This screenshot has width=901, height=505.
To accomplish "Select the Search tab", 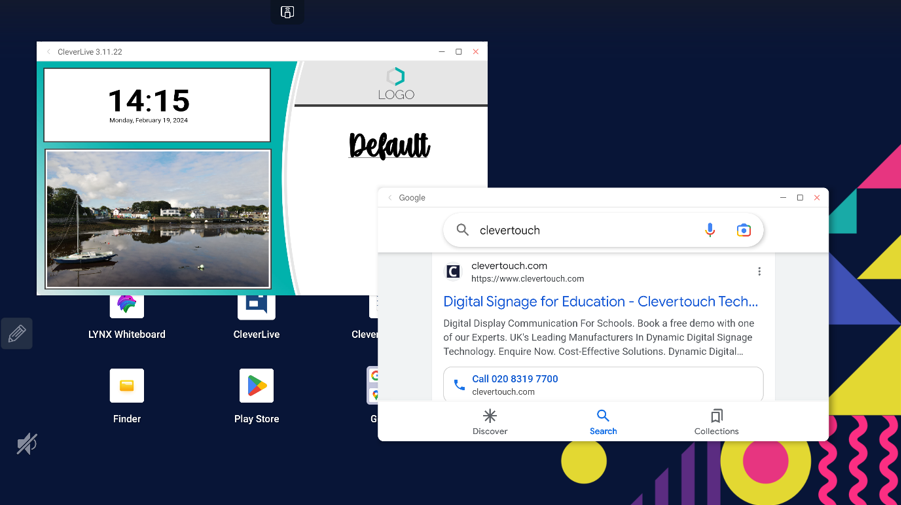I will (603, 421).
